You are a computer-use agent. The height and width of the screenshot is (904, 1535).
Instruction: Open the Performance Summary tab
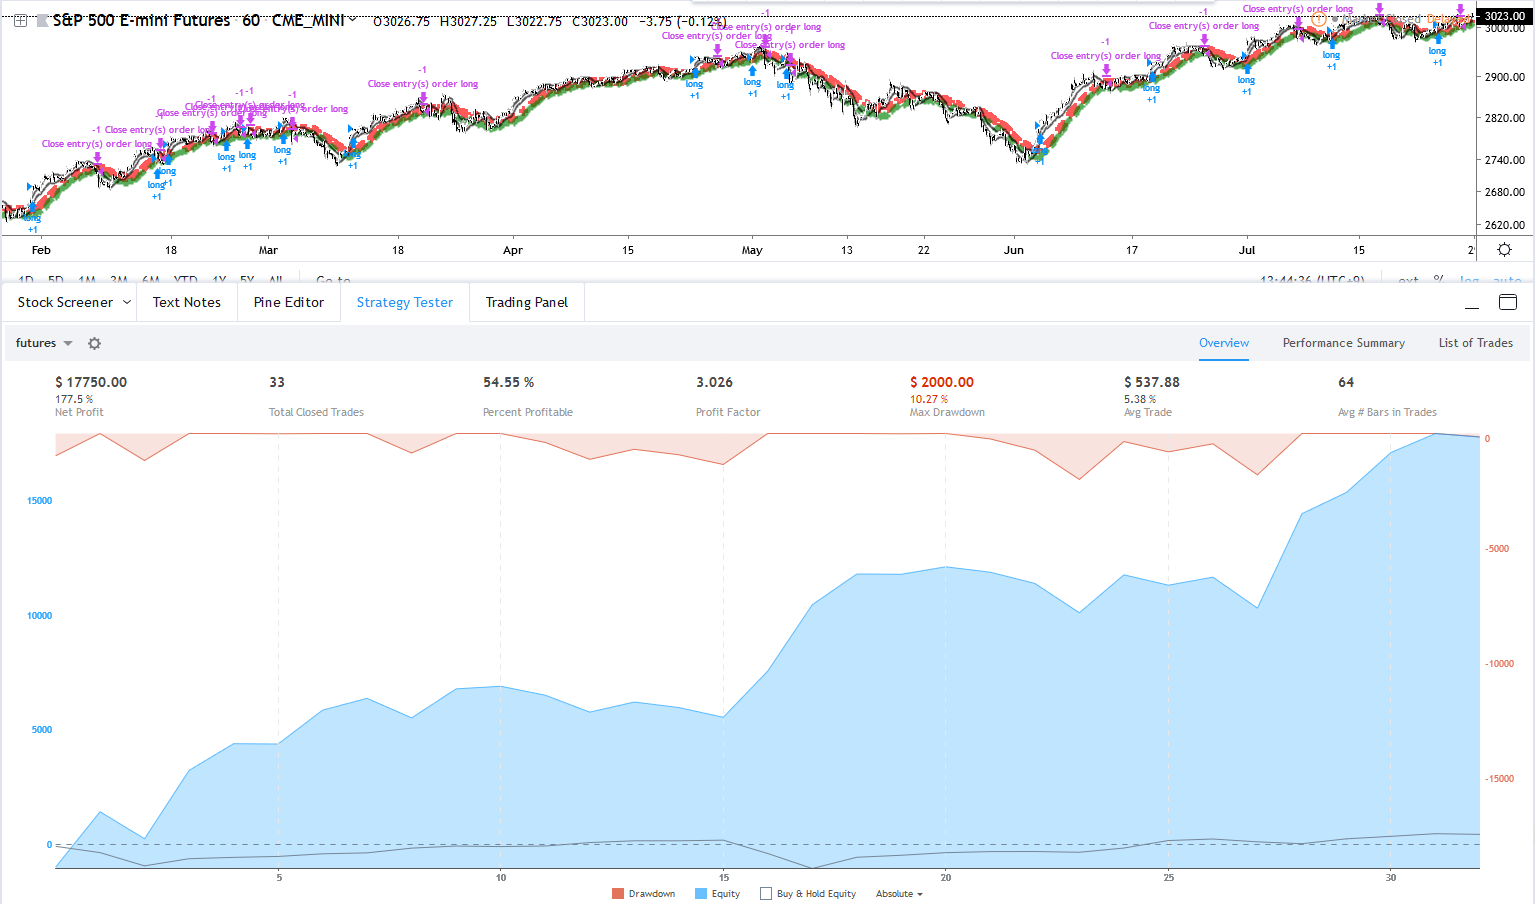1343,343
